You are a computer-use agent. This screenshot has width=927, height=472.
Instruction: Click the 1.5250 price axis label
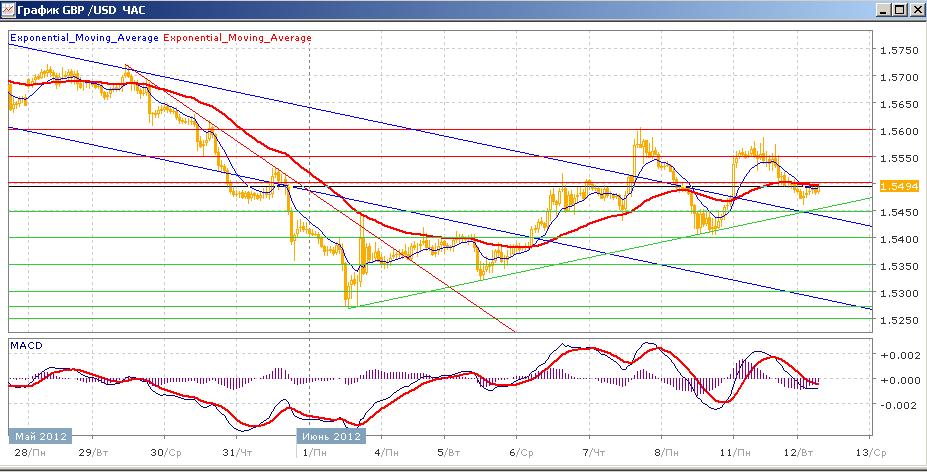point(899,320)
